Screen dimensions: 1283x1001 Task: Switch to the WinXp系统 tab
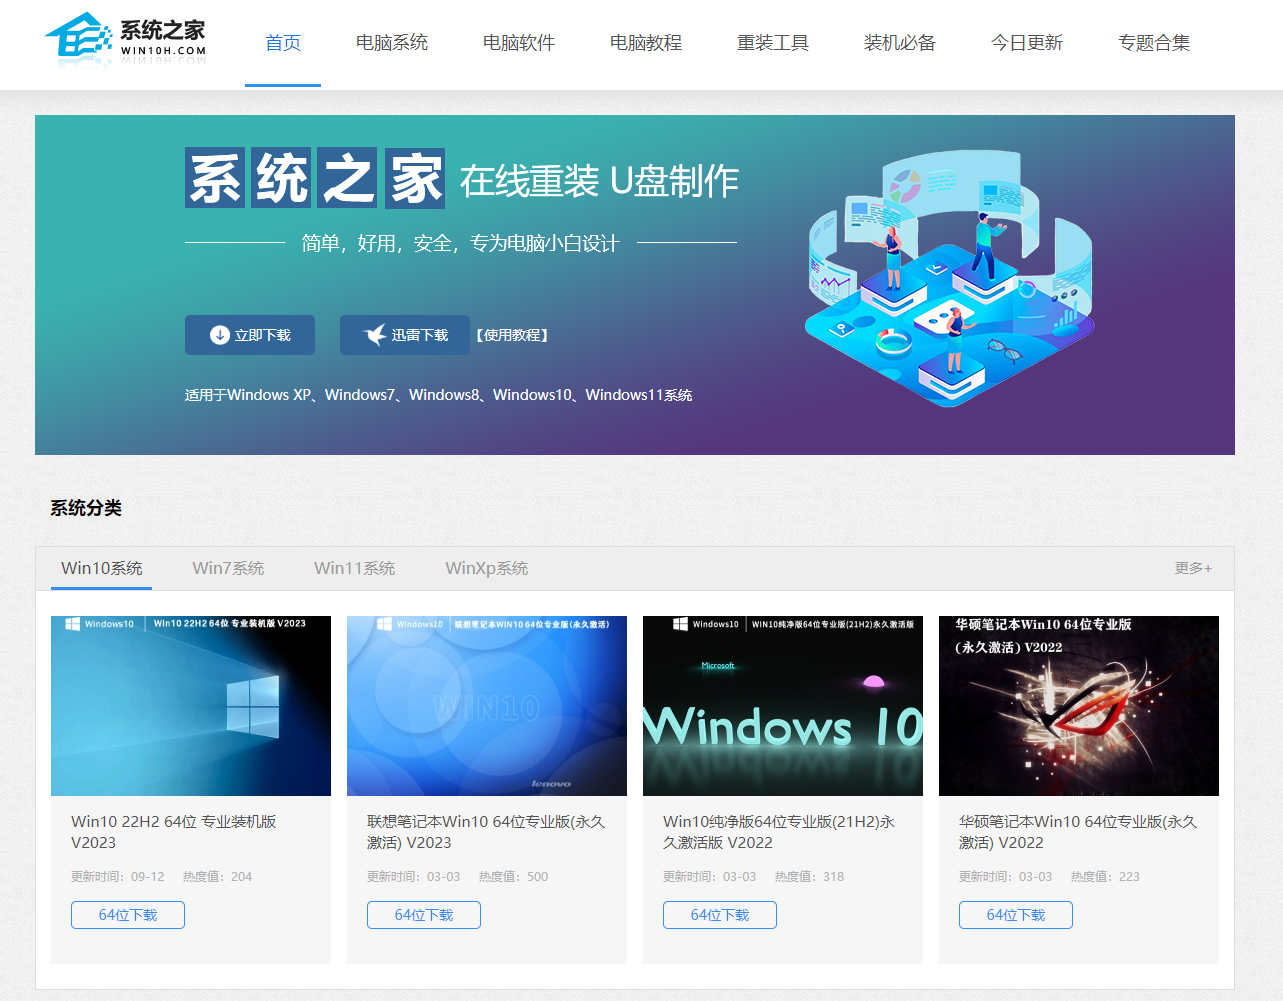pyautogui.click(x=486, y=568)
